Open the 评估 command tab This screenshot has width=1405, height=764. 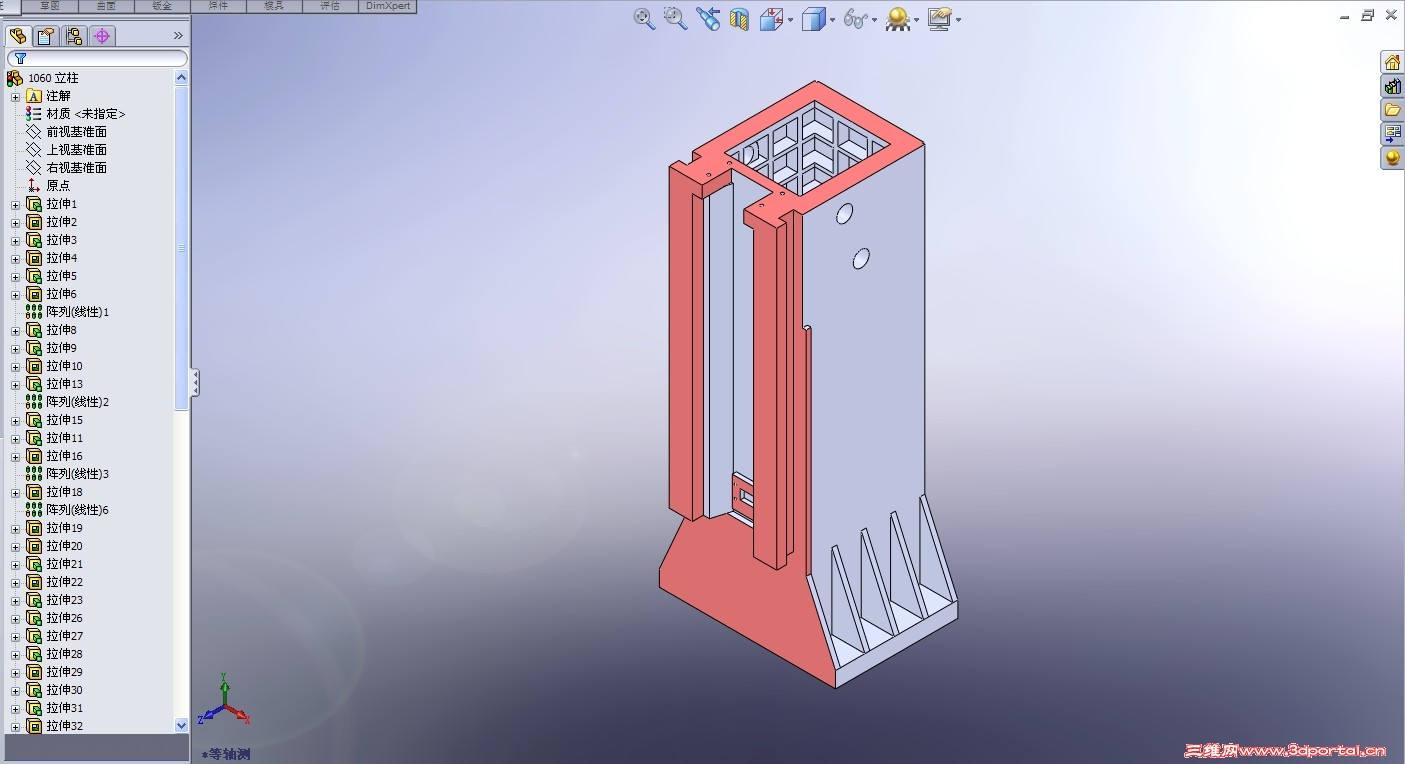[330, 6]
